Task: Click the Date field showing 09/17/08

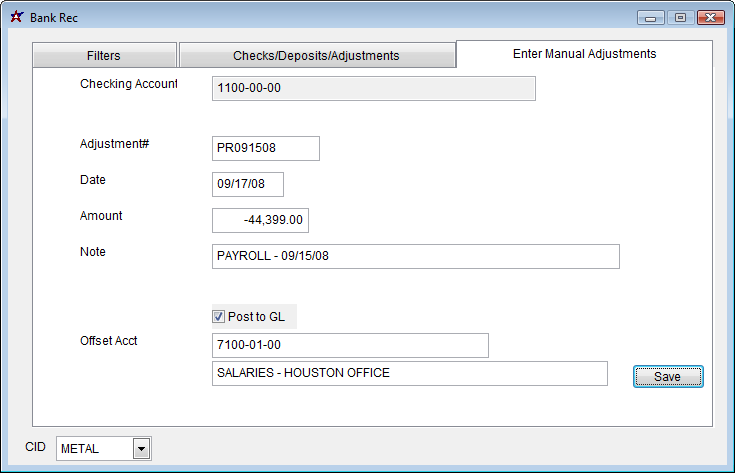Action: tap(248, 184)
